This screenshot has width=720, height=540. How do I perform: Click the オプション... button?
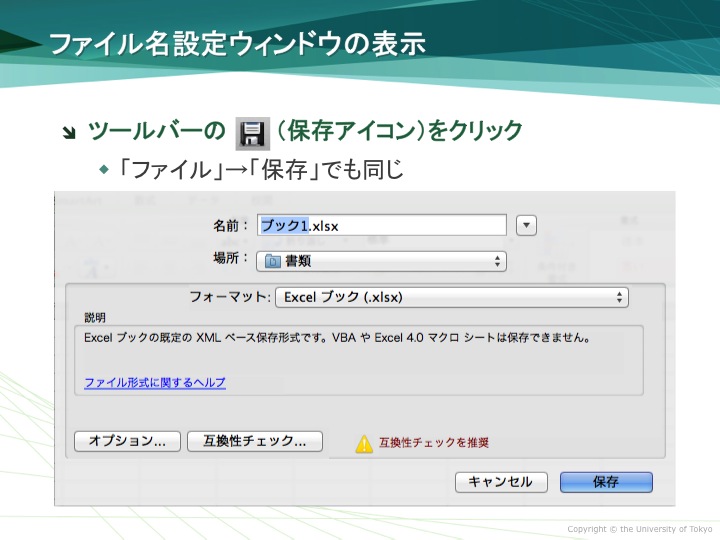127,441
